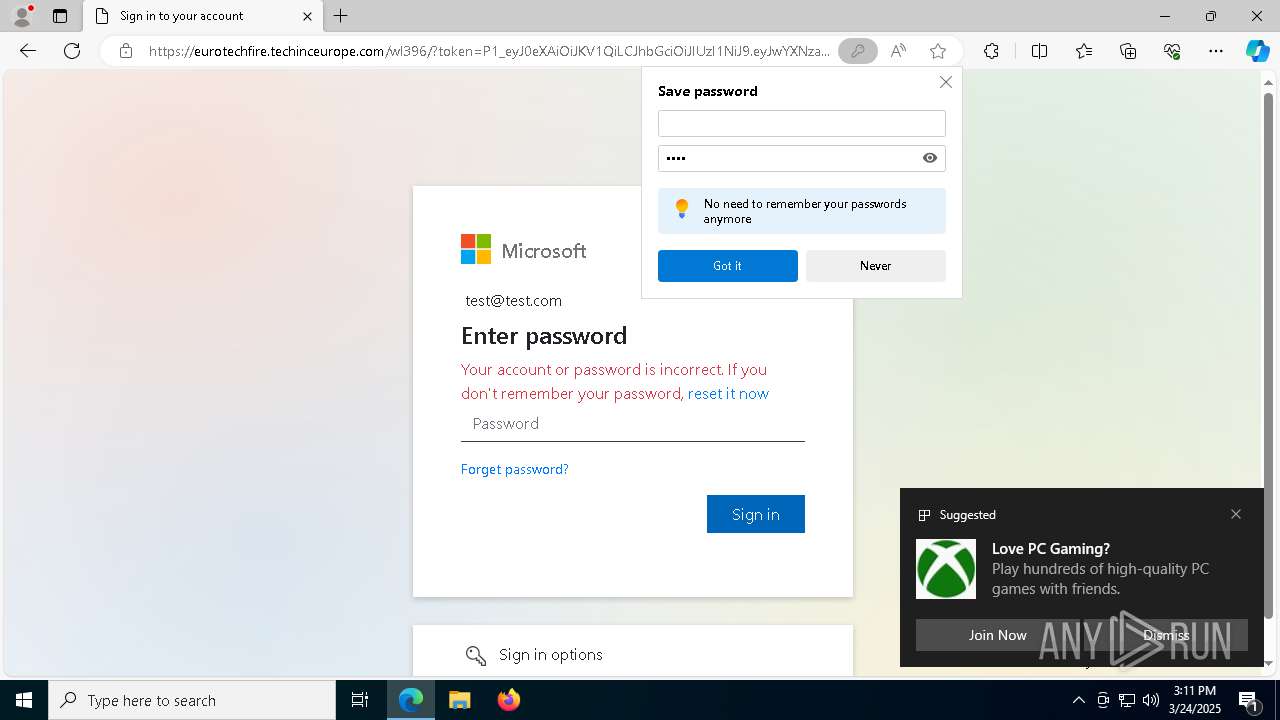The image size is (1280, 720).
Task: Click the address bar URL
Action: coord(489,51)
